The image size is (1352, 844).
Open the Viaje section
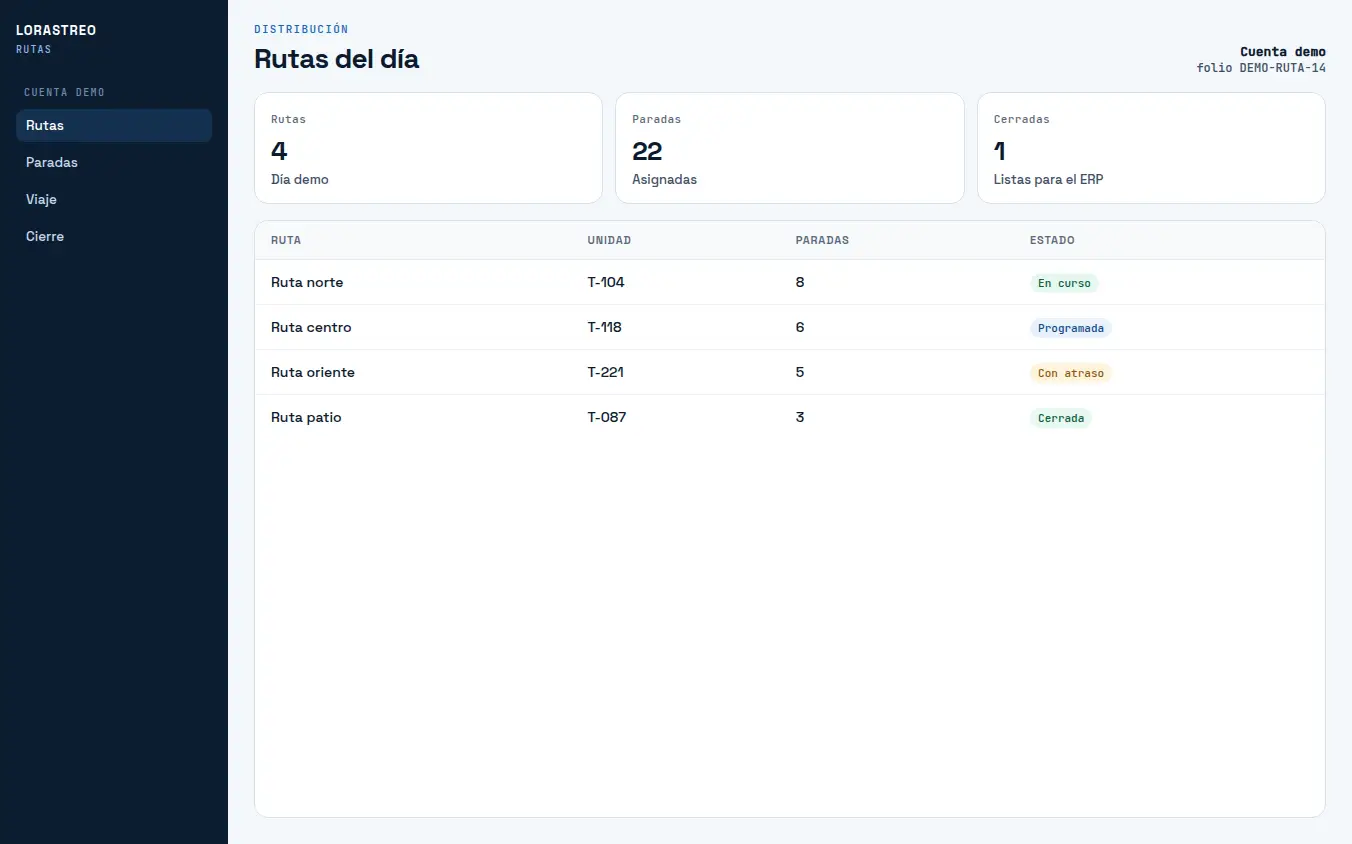pos(114,199)
